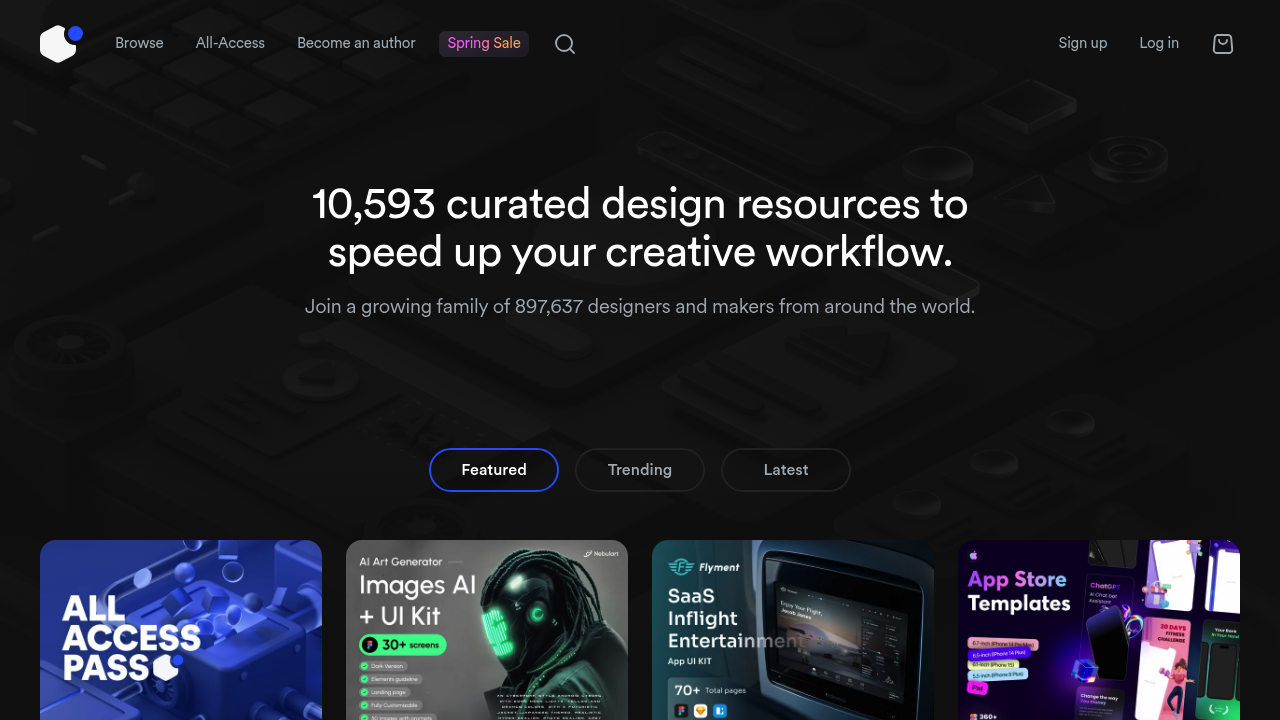This screenshot has height=720, width=1280.
Task: Click the Sign up button
Action: click(1082, 43)
